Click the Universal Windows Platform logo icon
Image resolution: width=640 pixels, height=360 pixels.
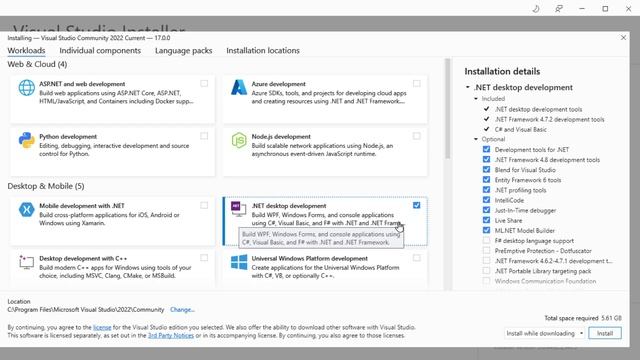pos(239,262)
